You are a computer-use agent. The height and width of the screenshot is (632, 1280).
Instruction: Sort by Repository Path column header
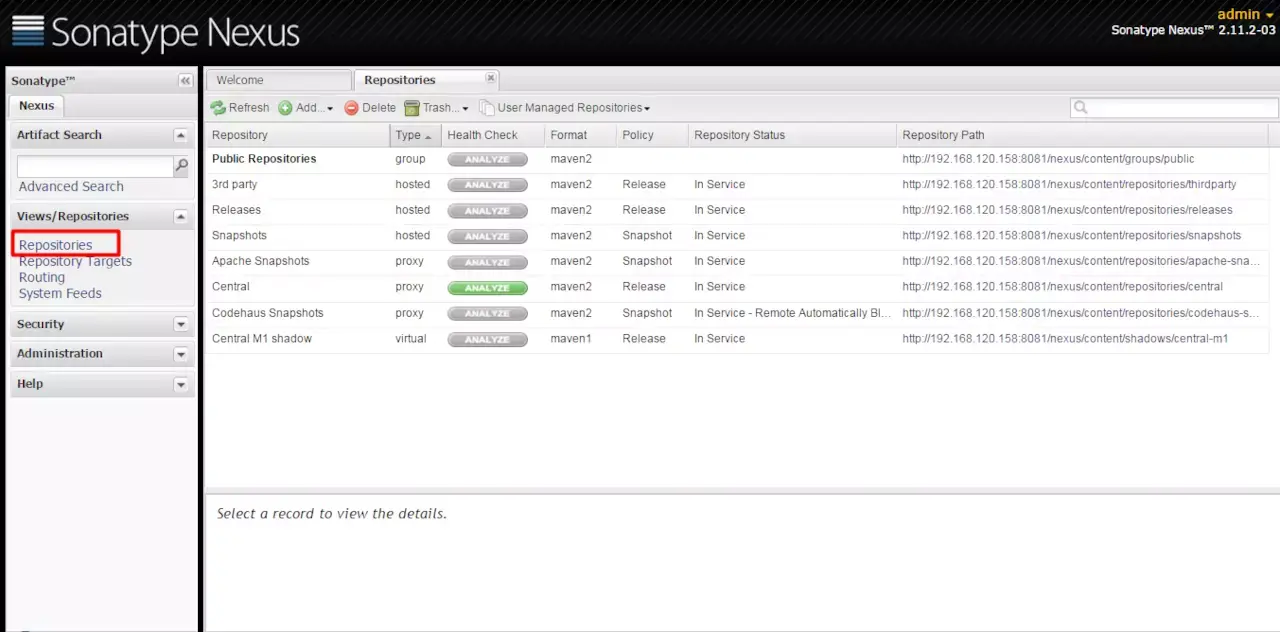click(x=1082, y=135)
